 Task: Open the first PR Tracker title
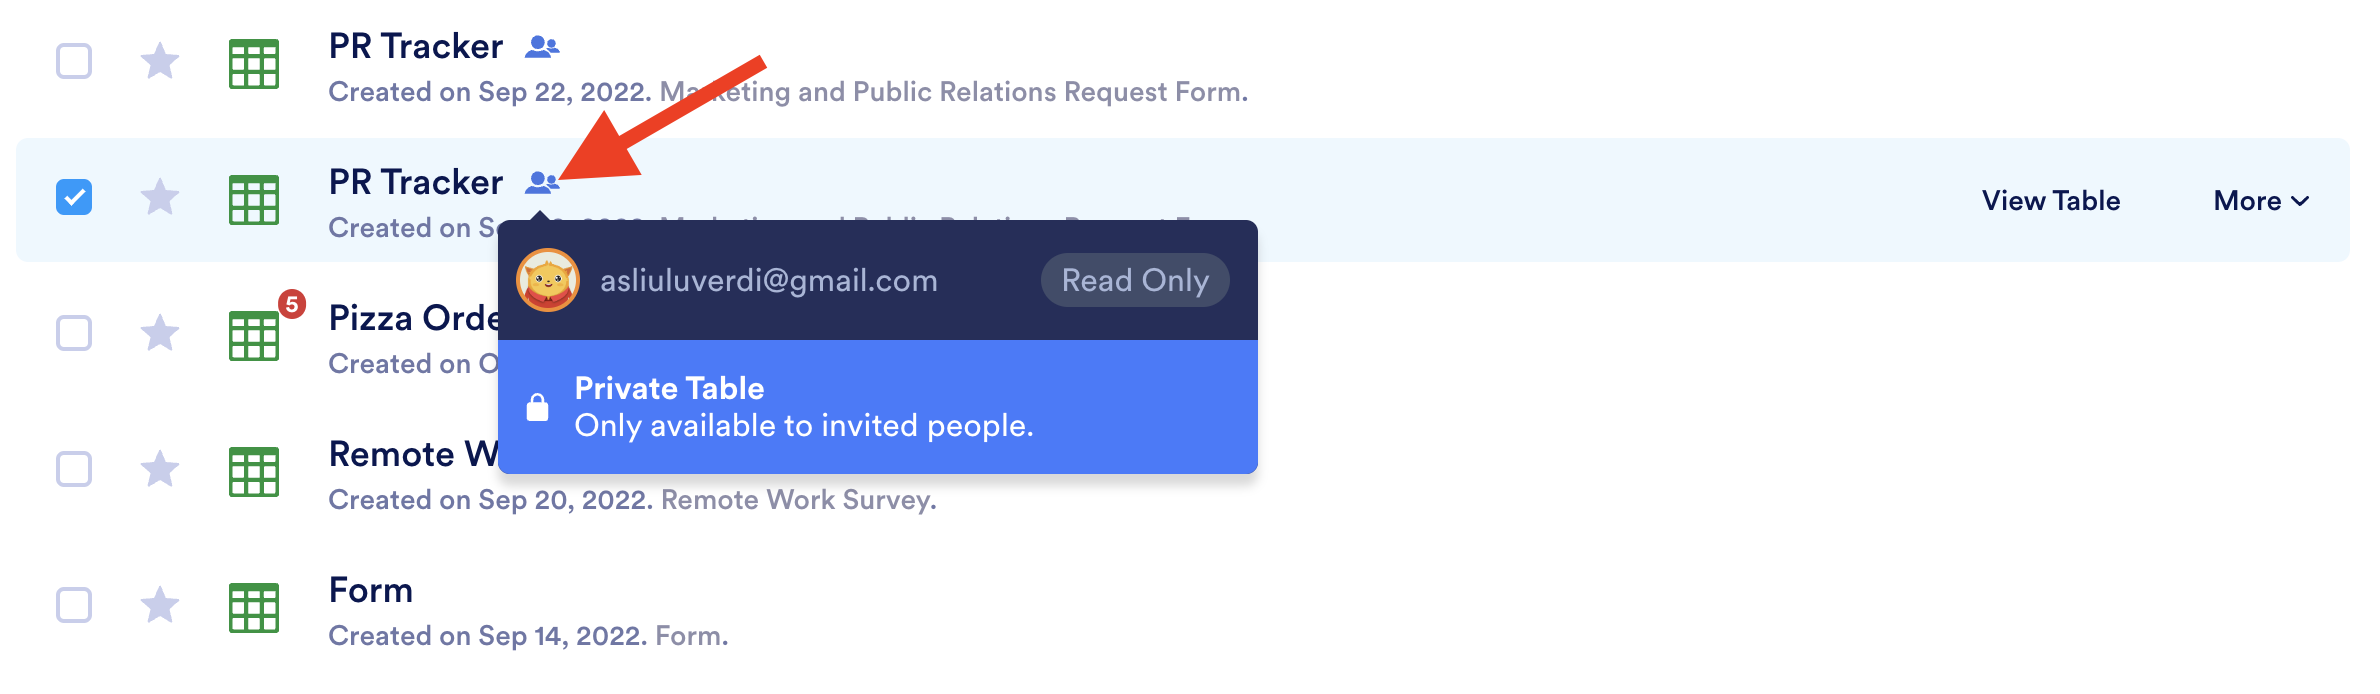(416, 46)
